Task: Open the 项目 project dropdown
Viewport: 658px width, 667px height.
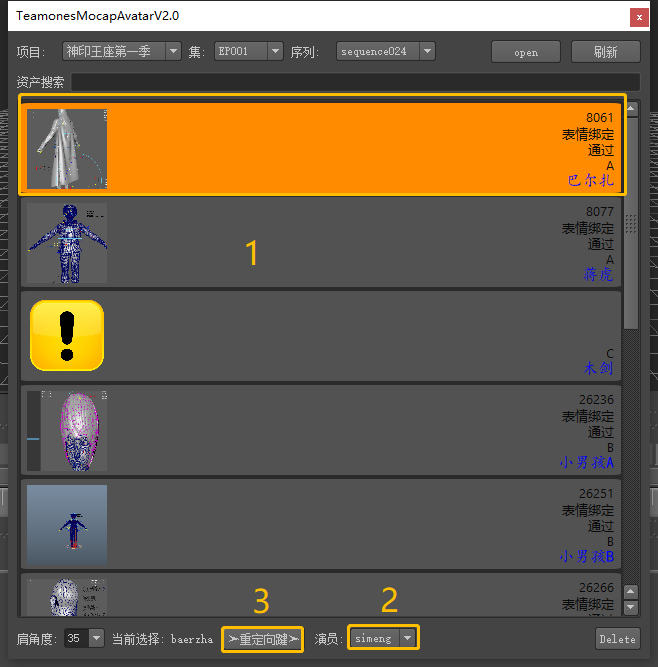Action: click(122, 51)
